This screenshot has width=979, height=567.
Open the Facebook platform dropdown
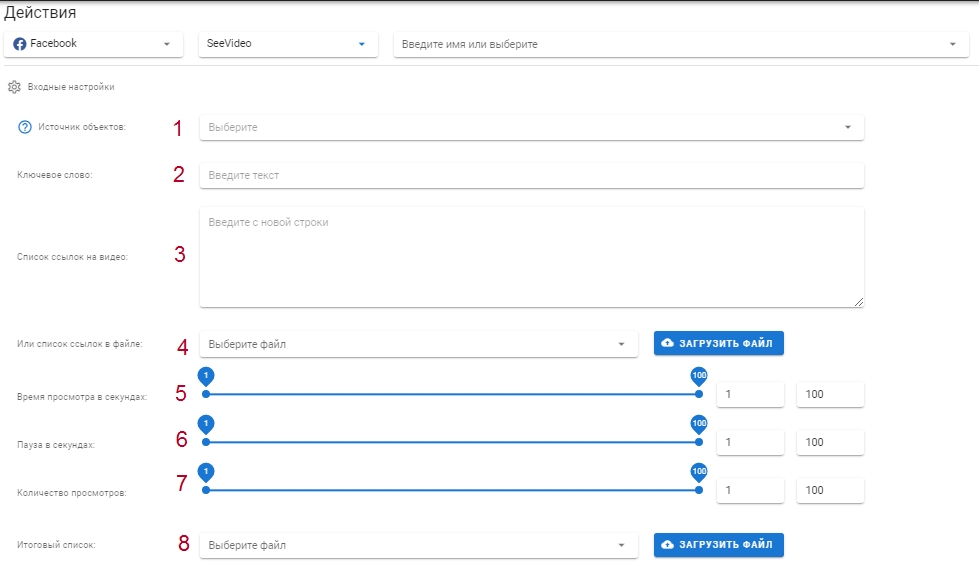[x=94, y=44]
